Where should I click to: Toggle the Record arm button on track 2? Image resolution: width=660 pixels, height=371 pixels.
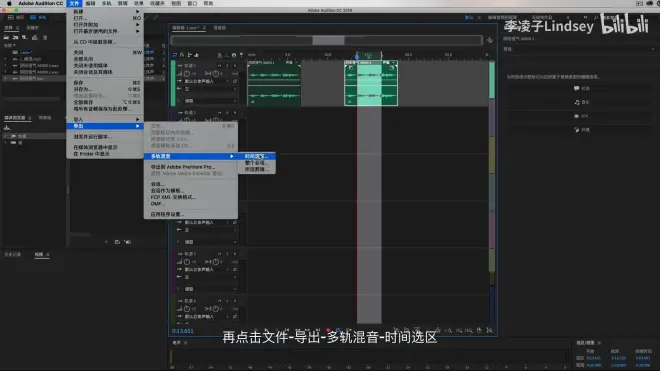click(235, 113)
